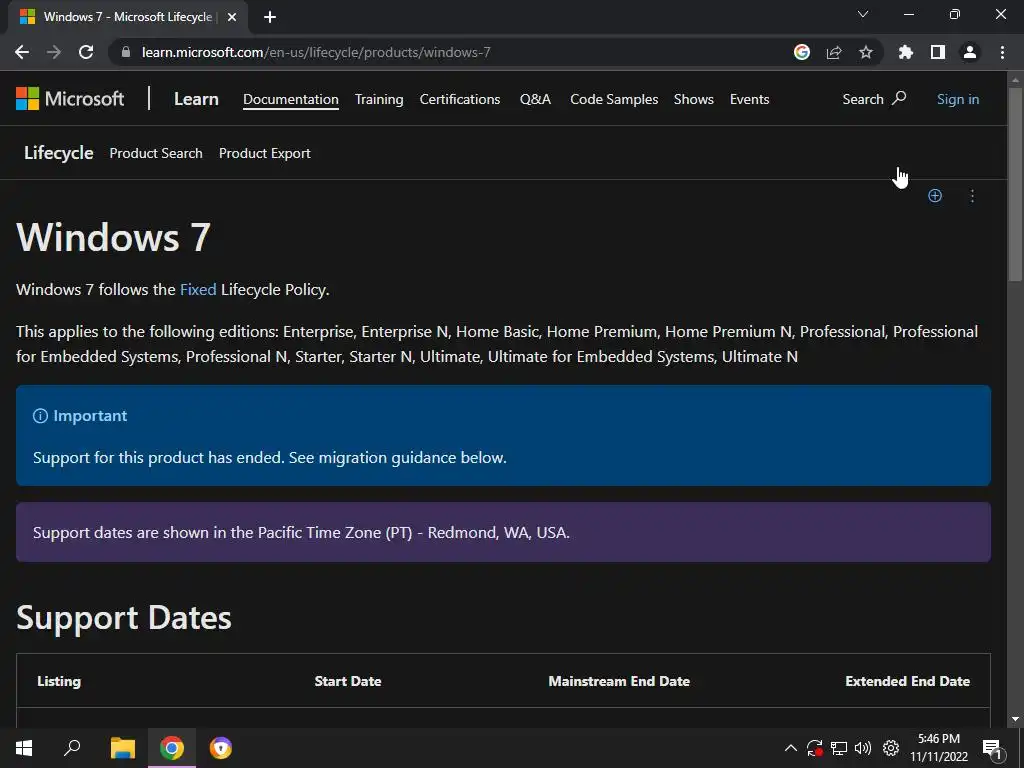Click the Chrome taskbar icon
The image size is (1024, 768).
pos(172,748)
